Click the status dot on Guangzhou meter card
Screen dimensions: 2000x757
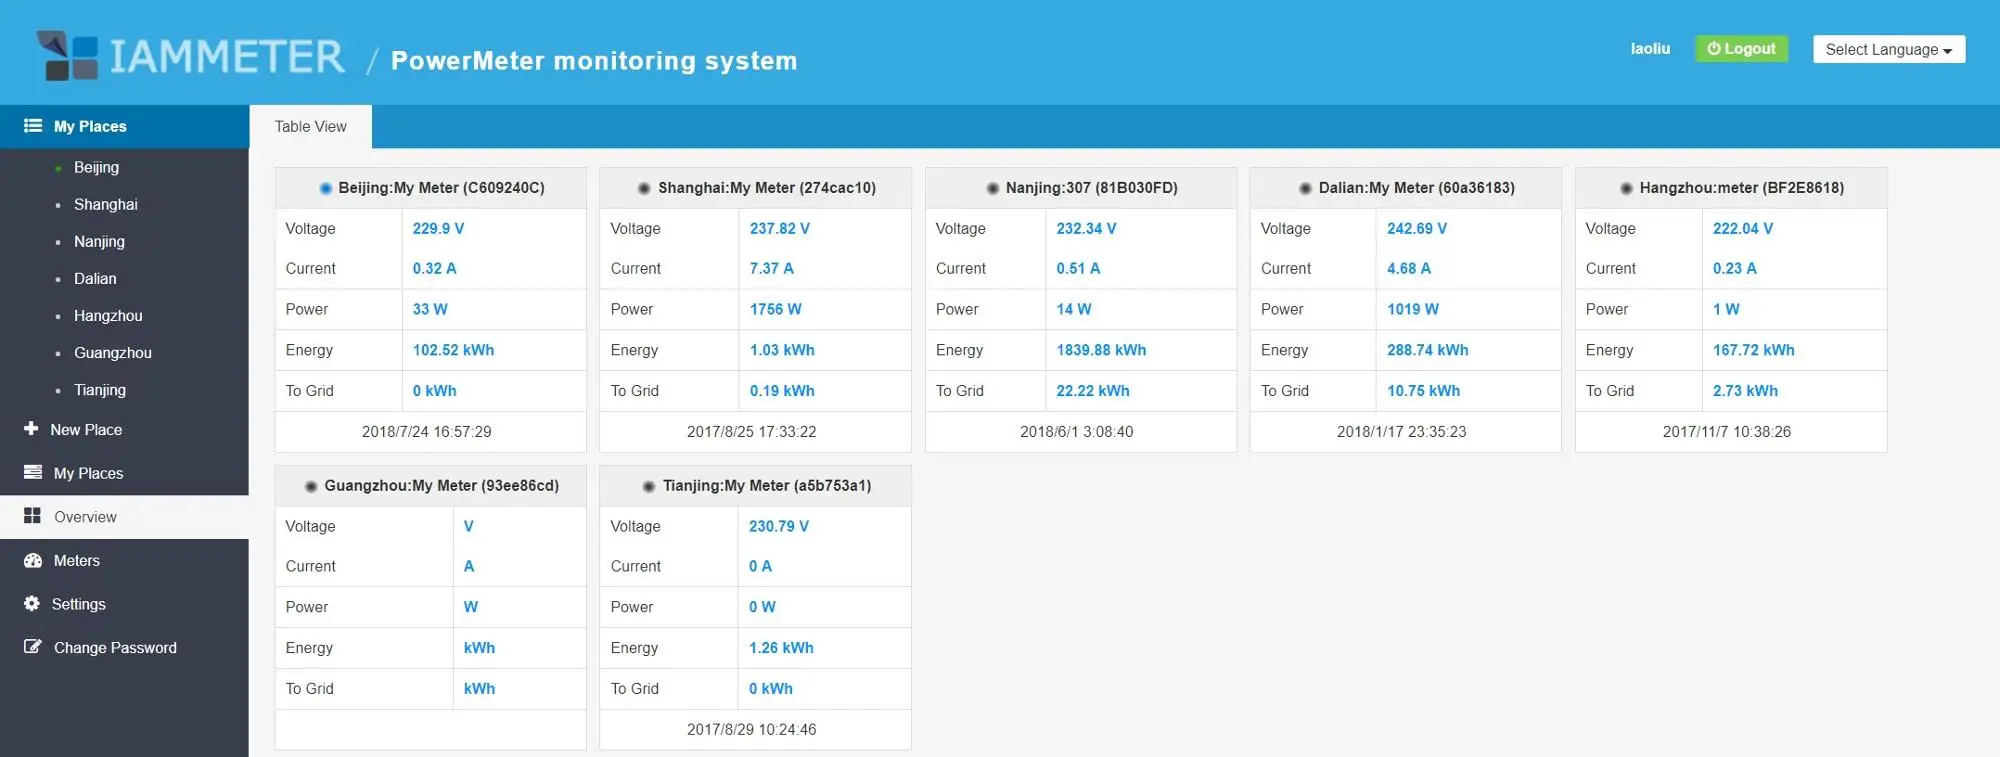coord(311,486)
